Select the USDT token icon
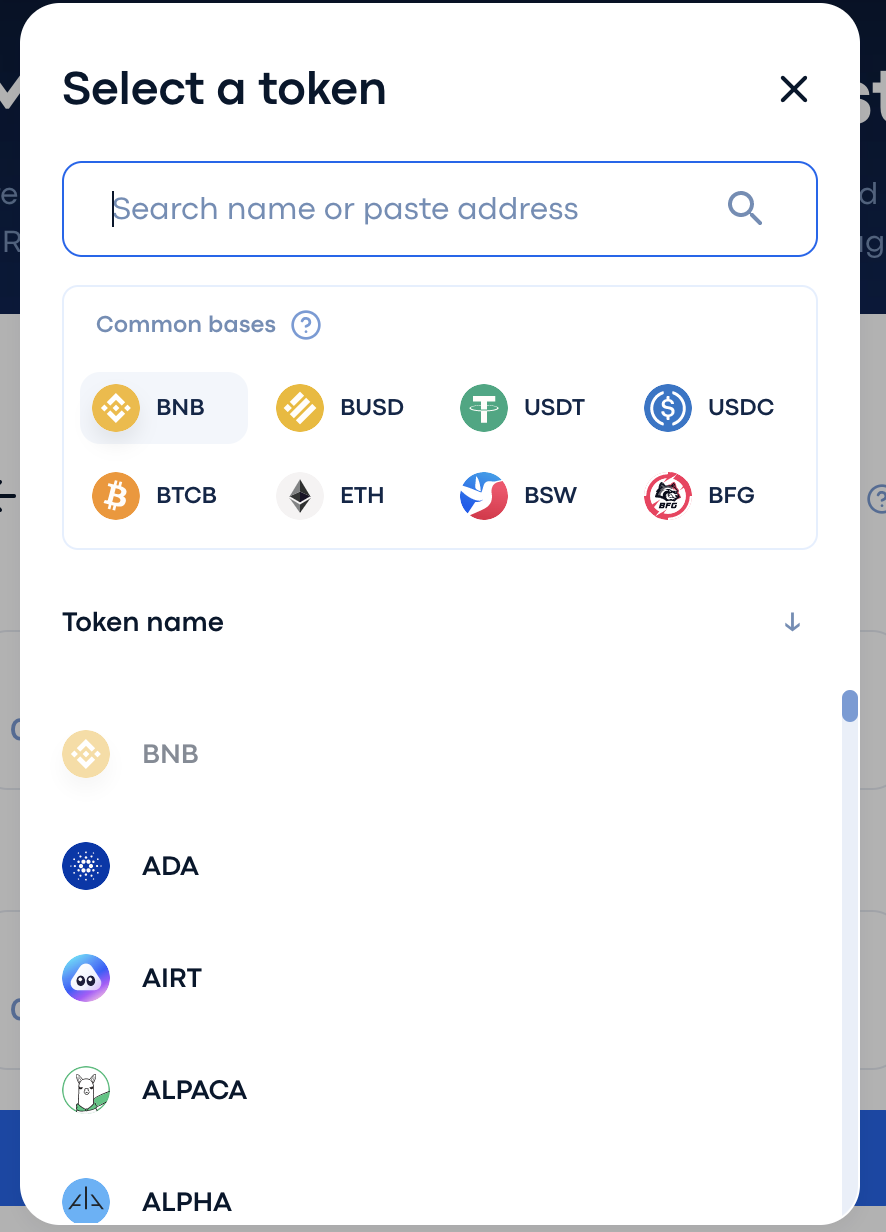The height and width of the screenshot is (1232, 886). pos(484,408)
